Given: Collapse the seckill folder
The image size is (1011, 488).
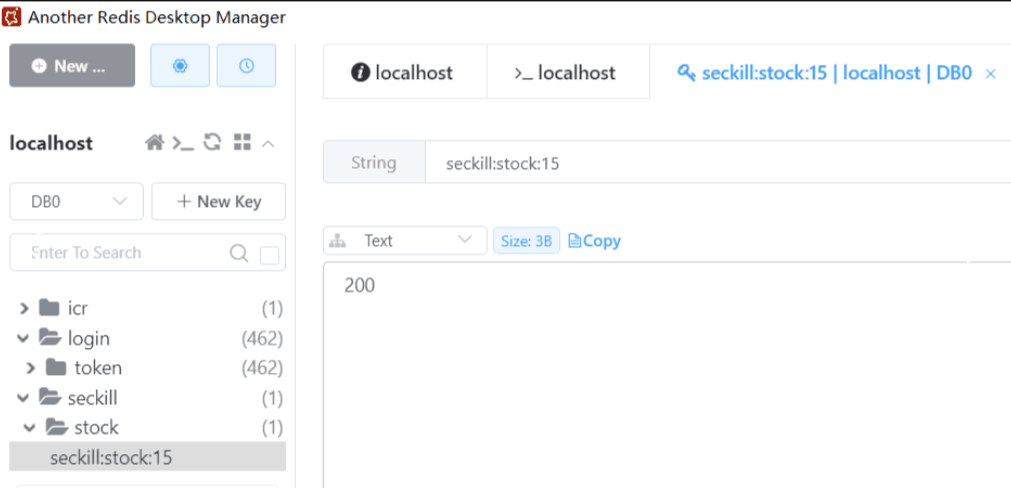Looking at the screenshot, I should [24, 398].
